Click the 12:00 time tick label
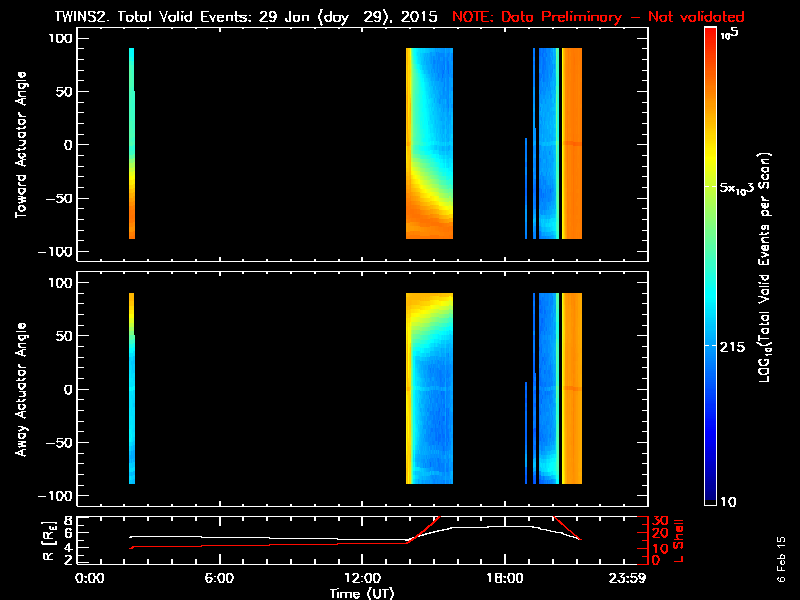This screenshot has height=600, width=800. pyautogui.click(x=365, y=578)
